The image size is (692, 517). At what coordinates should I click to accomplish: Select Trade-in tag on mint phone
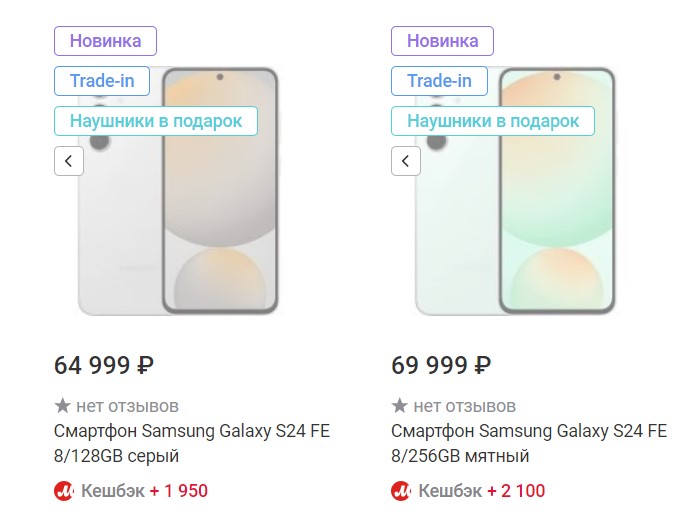tap(440, 81)
